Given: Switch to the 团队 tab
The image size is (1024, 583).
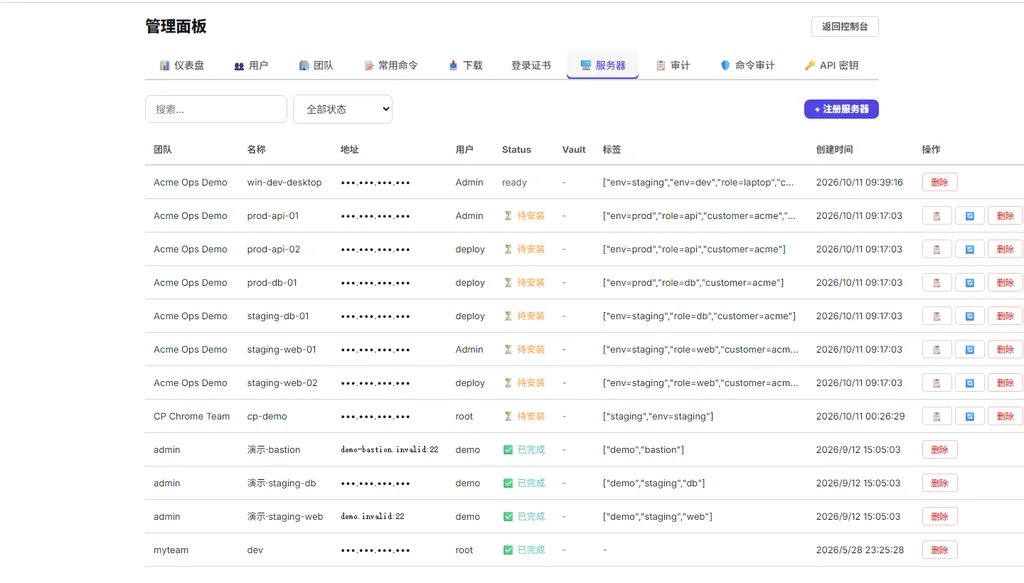Looking at the screenshot, I should tap(316, 65).
